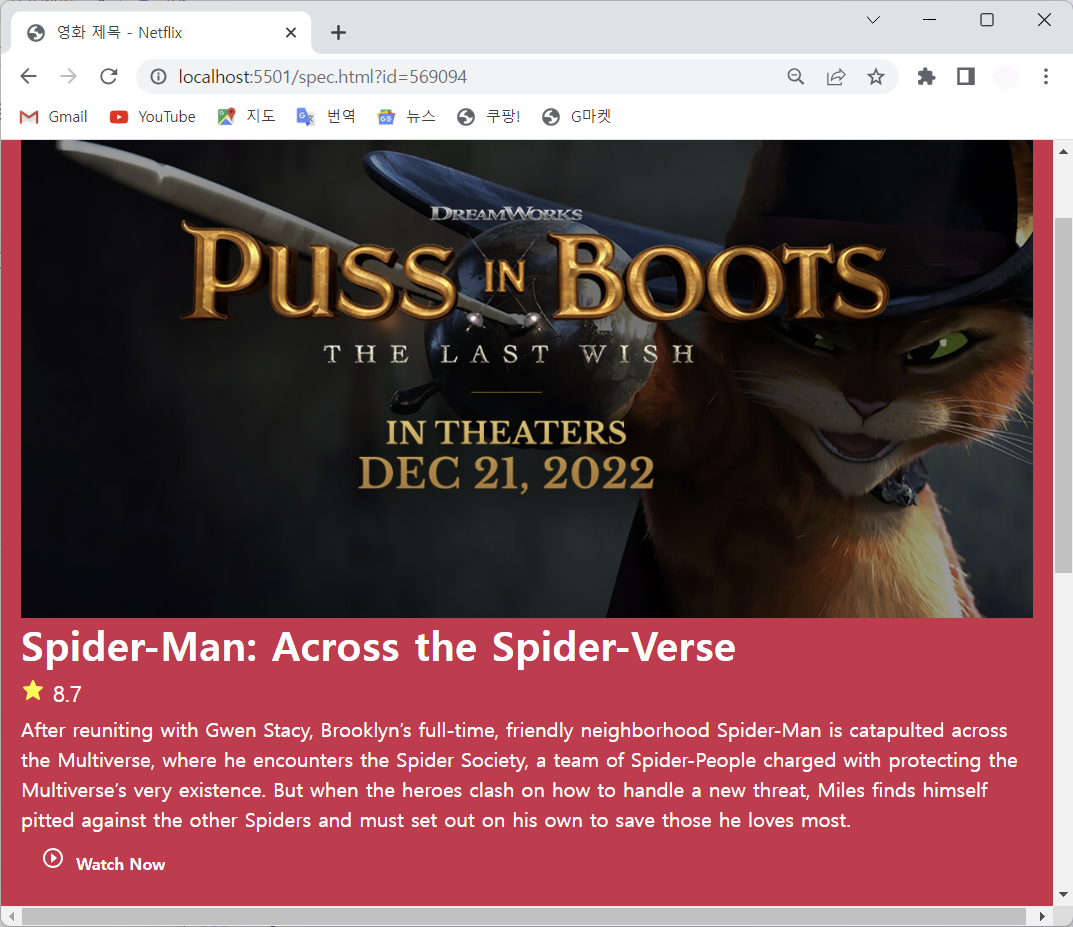Viewport: 1073px width, 927px height.
Task: Open 뉴스 news bookmark
Action: coord(406,116)
